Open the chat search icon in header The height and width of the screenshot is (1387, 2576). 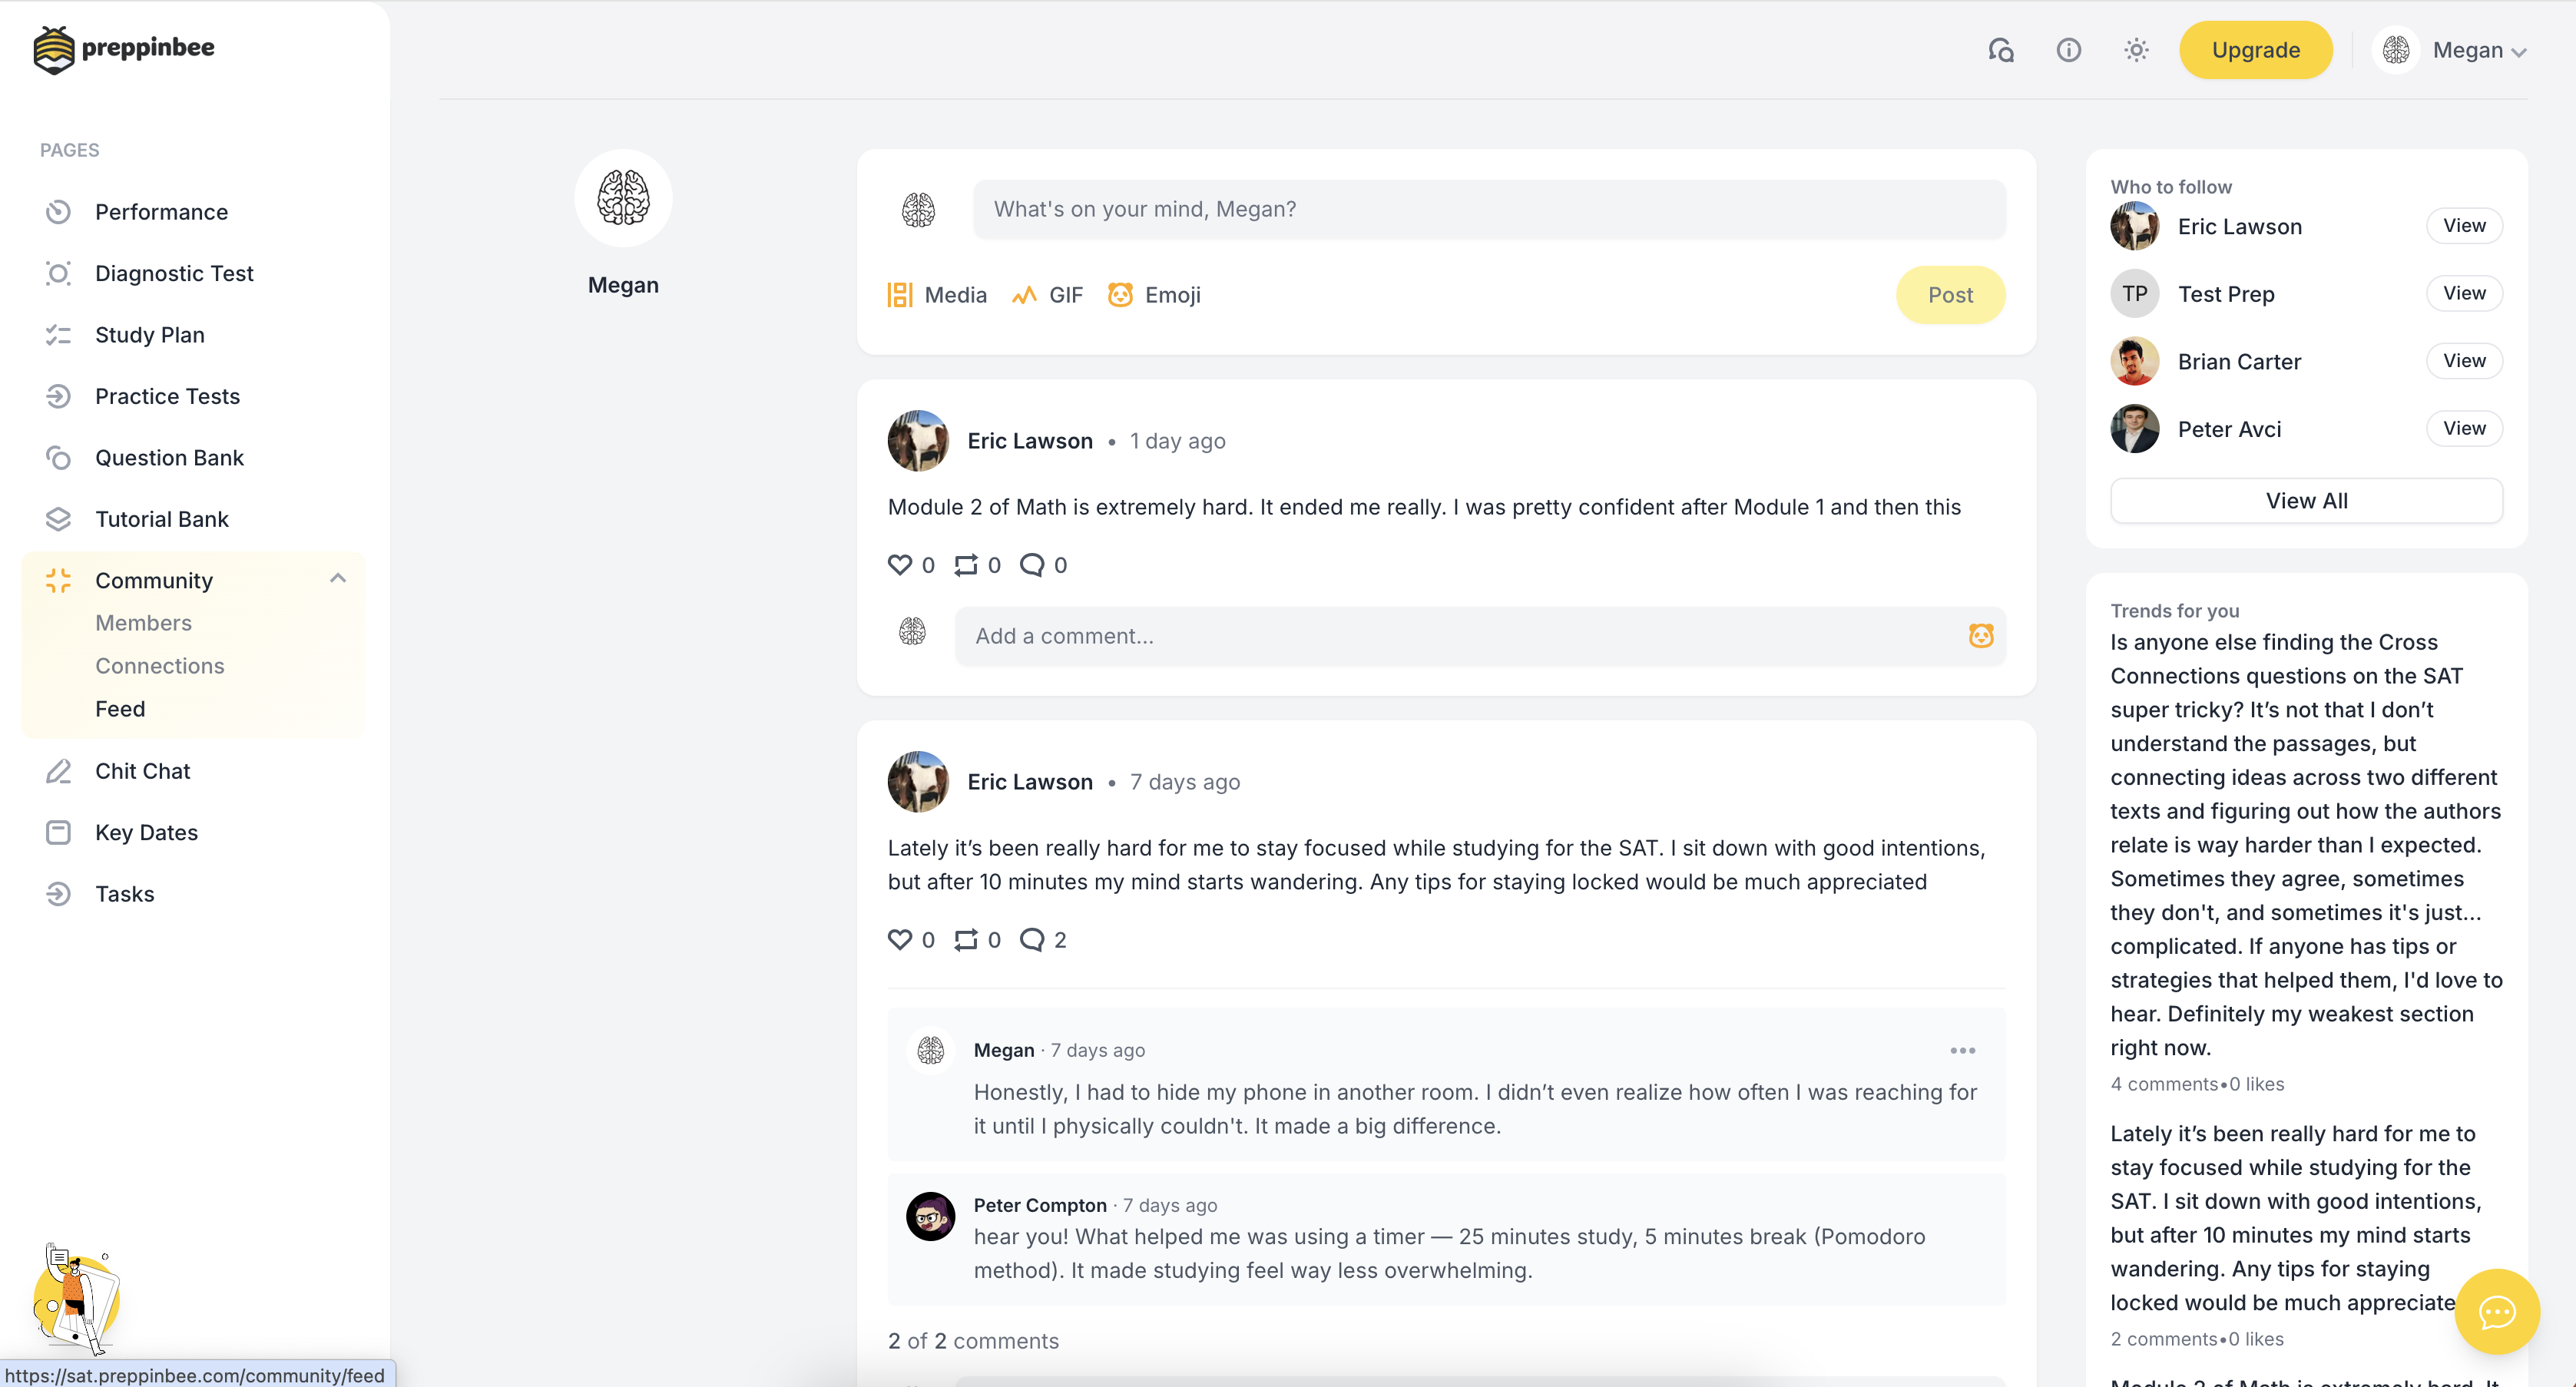click(x=2000, y=50)
